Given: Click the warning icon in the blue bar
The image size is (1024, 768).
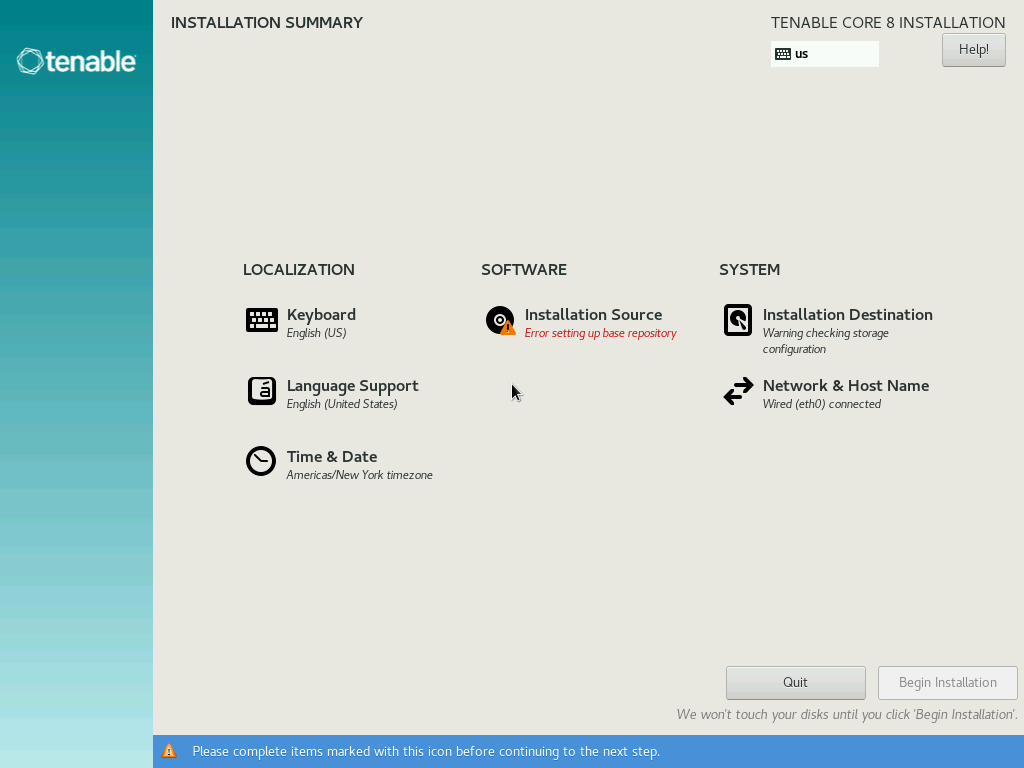Looking at the screenshot, I should tap(169, 751).
